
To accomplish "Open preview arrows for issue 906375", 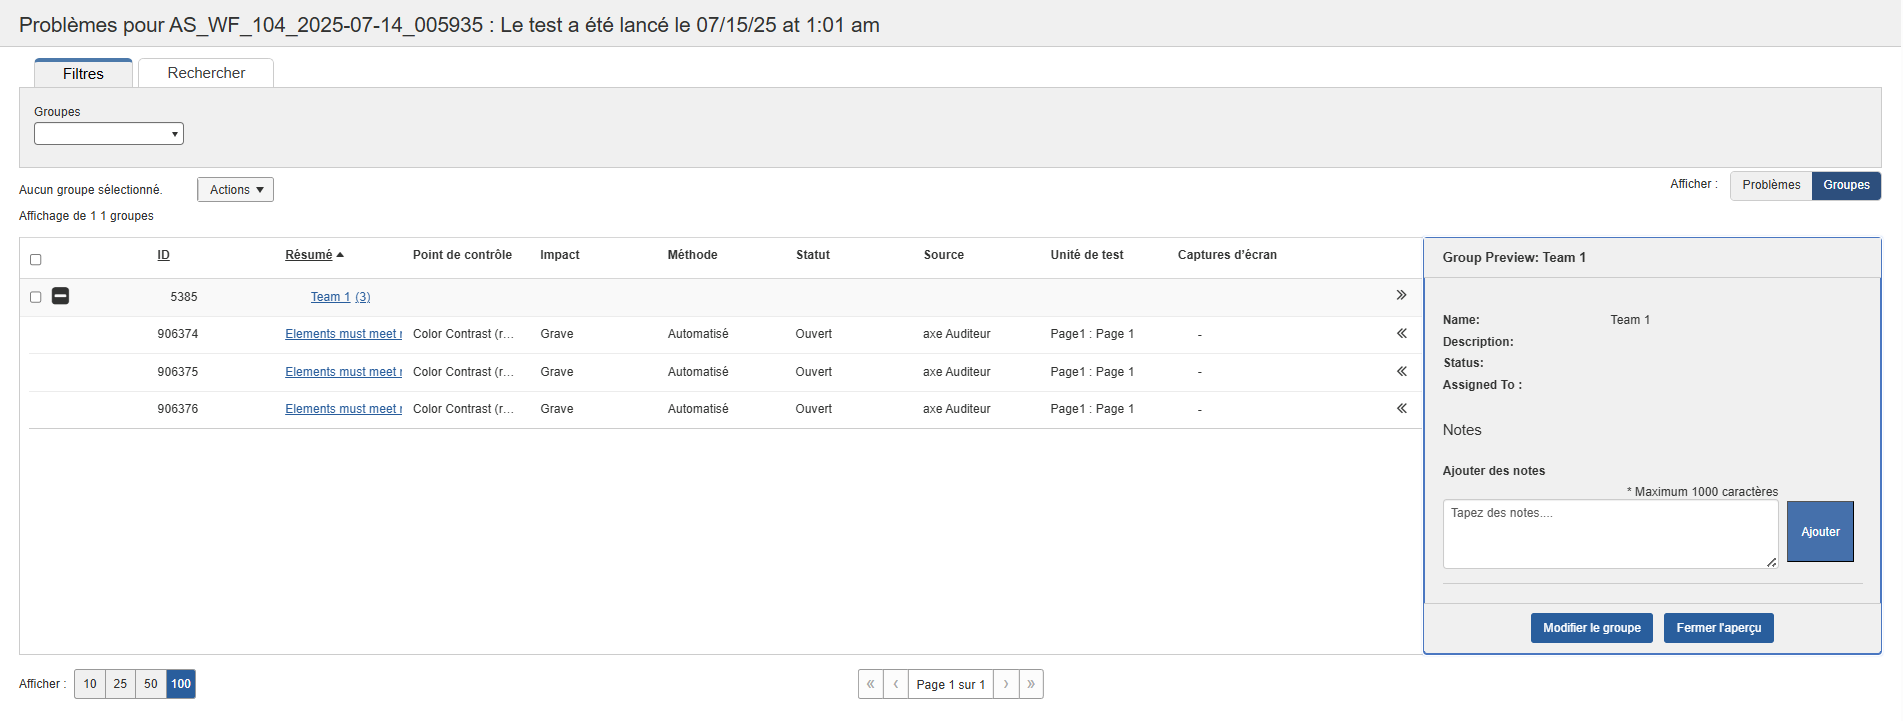I will [1401, 371].
